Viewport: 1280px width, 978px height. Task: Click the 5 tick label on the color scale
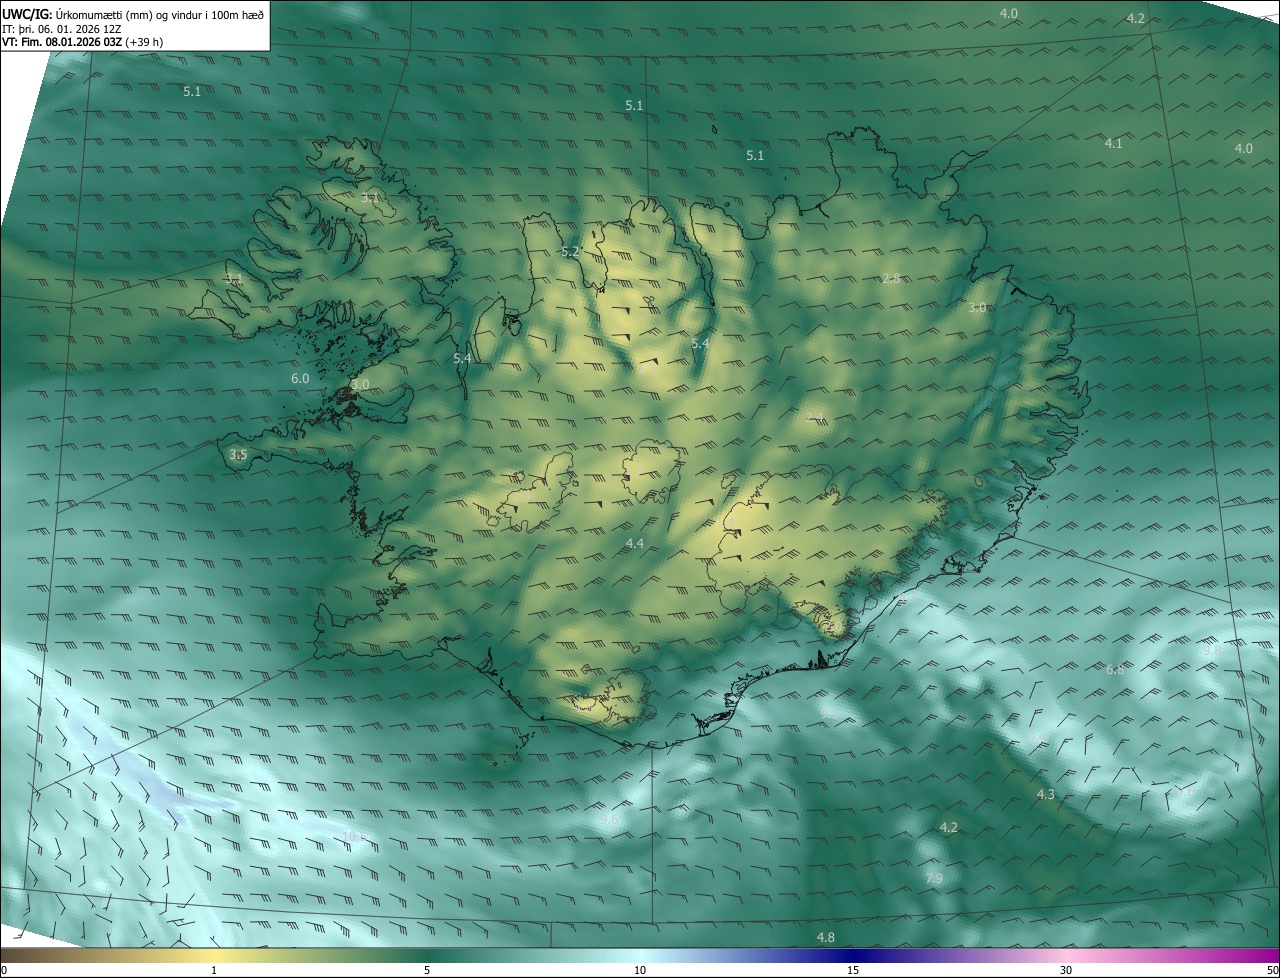[427, 970]
